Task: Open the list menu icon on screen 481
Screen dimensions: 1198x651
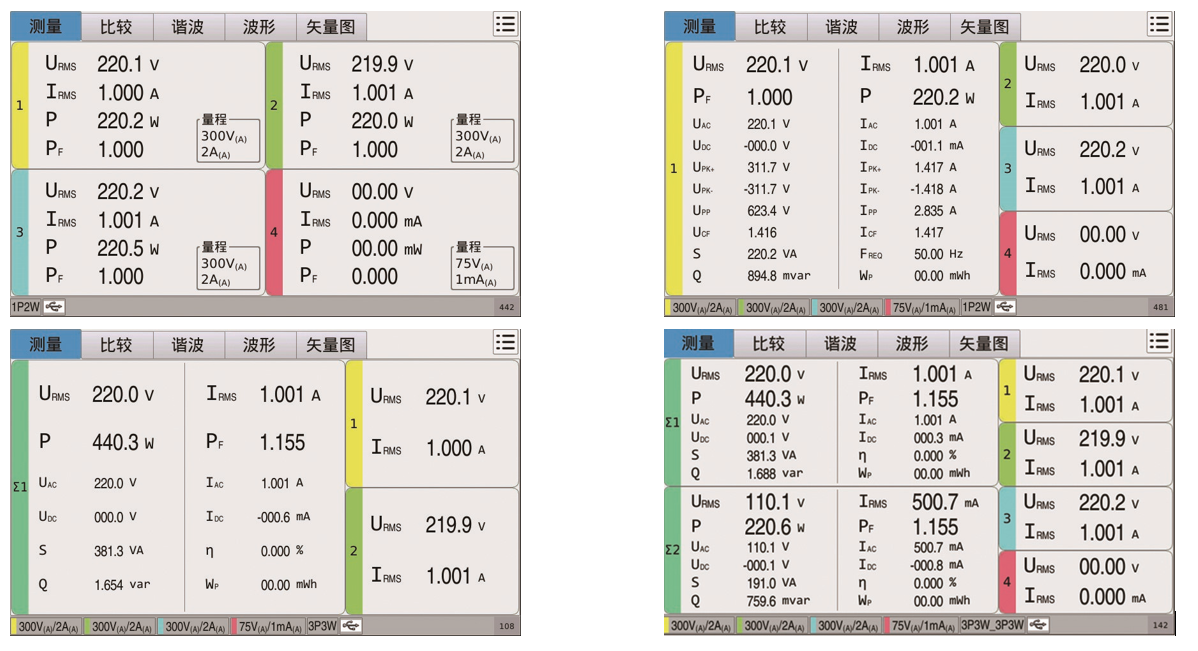Action: [x=1159, y=24]
